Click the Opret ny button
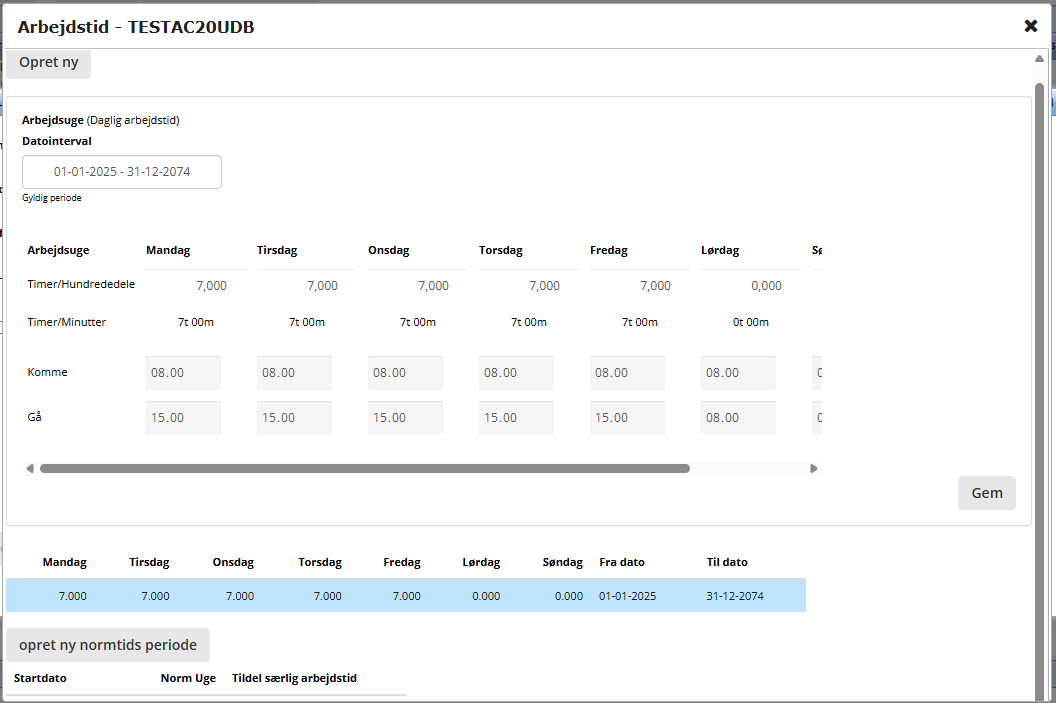The image size is (1056, 703). click(48, 62)
